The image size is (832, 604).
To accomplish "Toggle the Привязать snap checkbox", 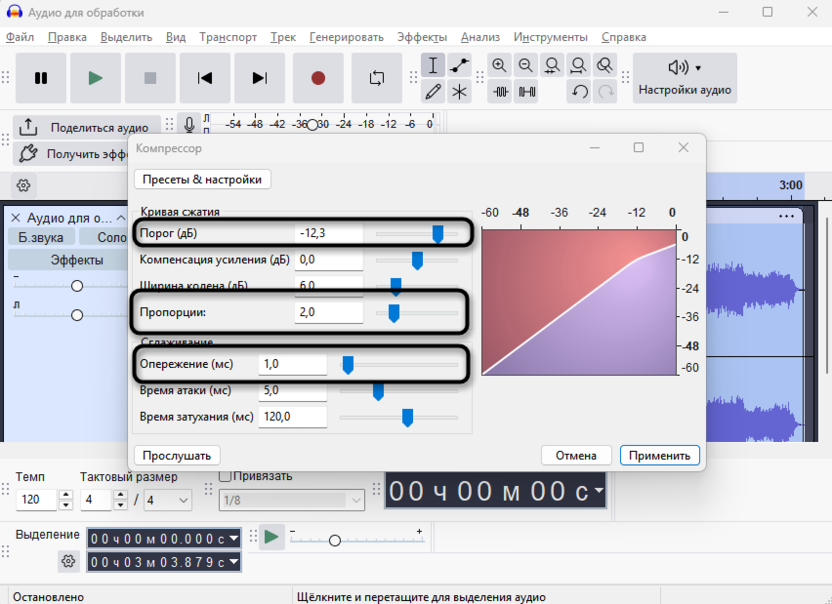I will (225, 476).
